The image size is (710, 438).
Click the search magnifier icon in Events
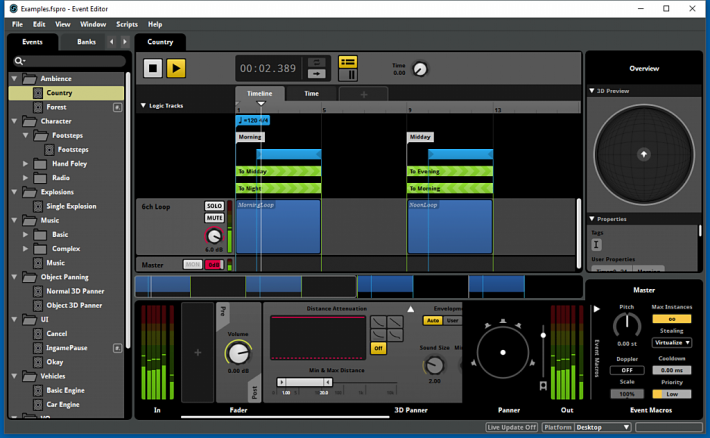[x=19, y=61]
